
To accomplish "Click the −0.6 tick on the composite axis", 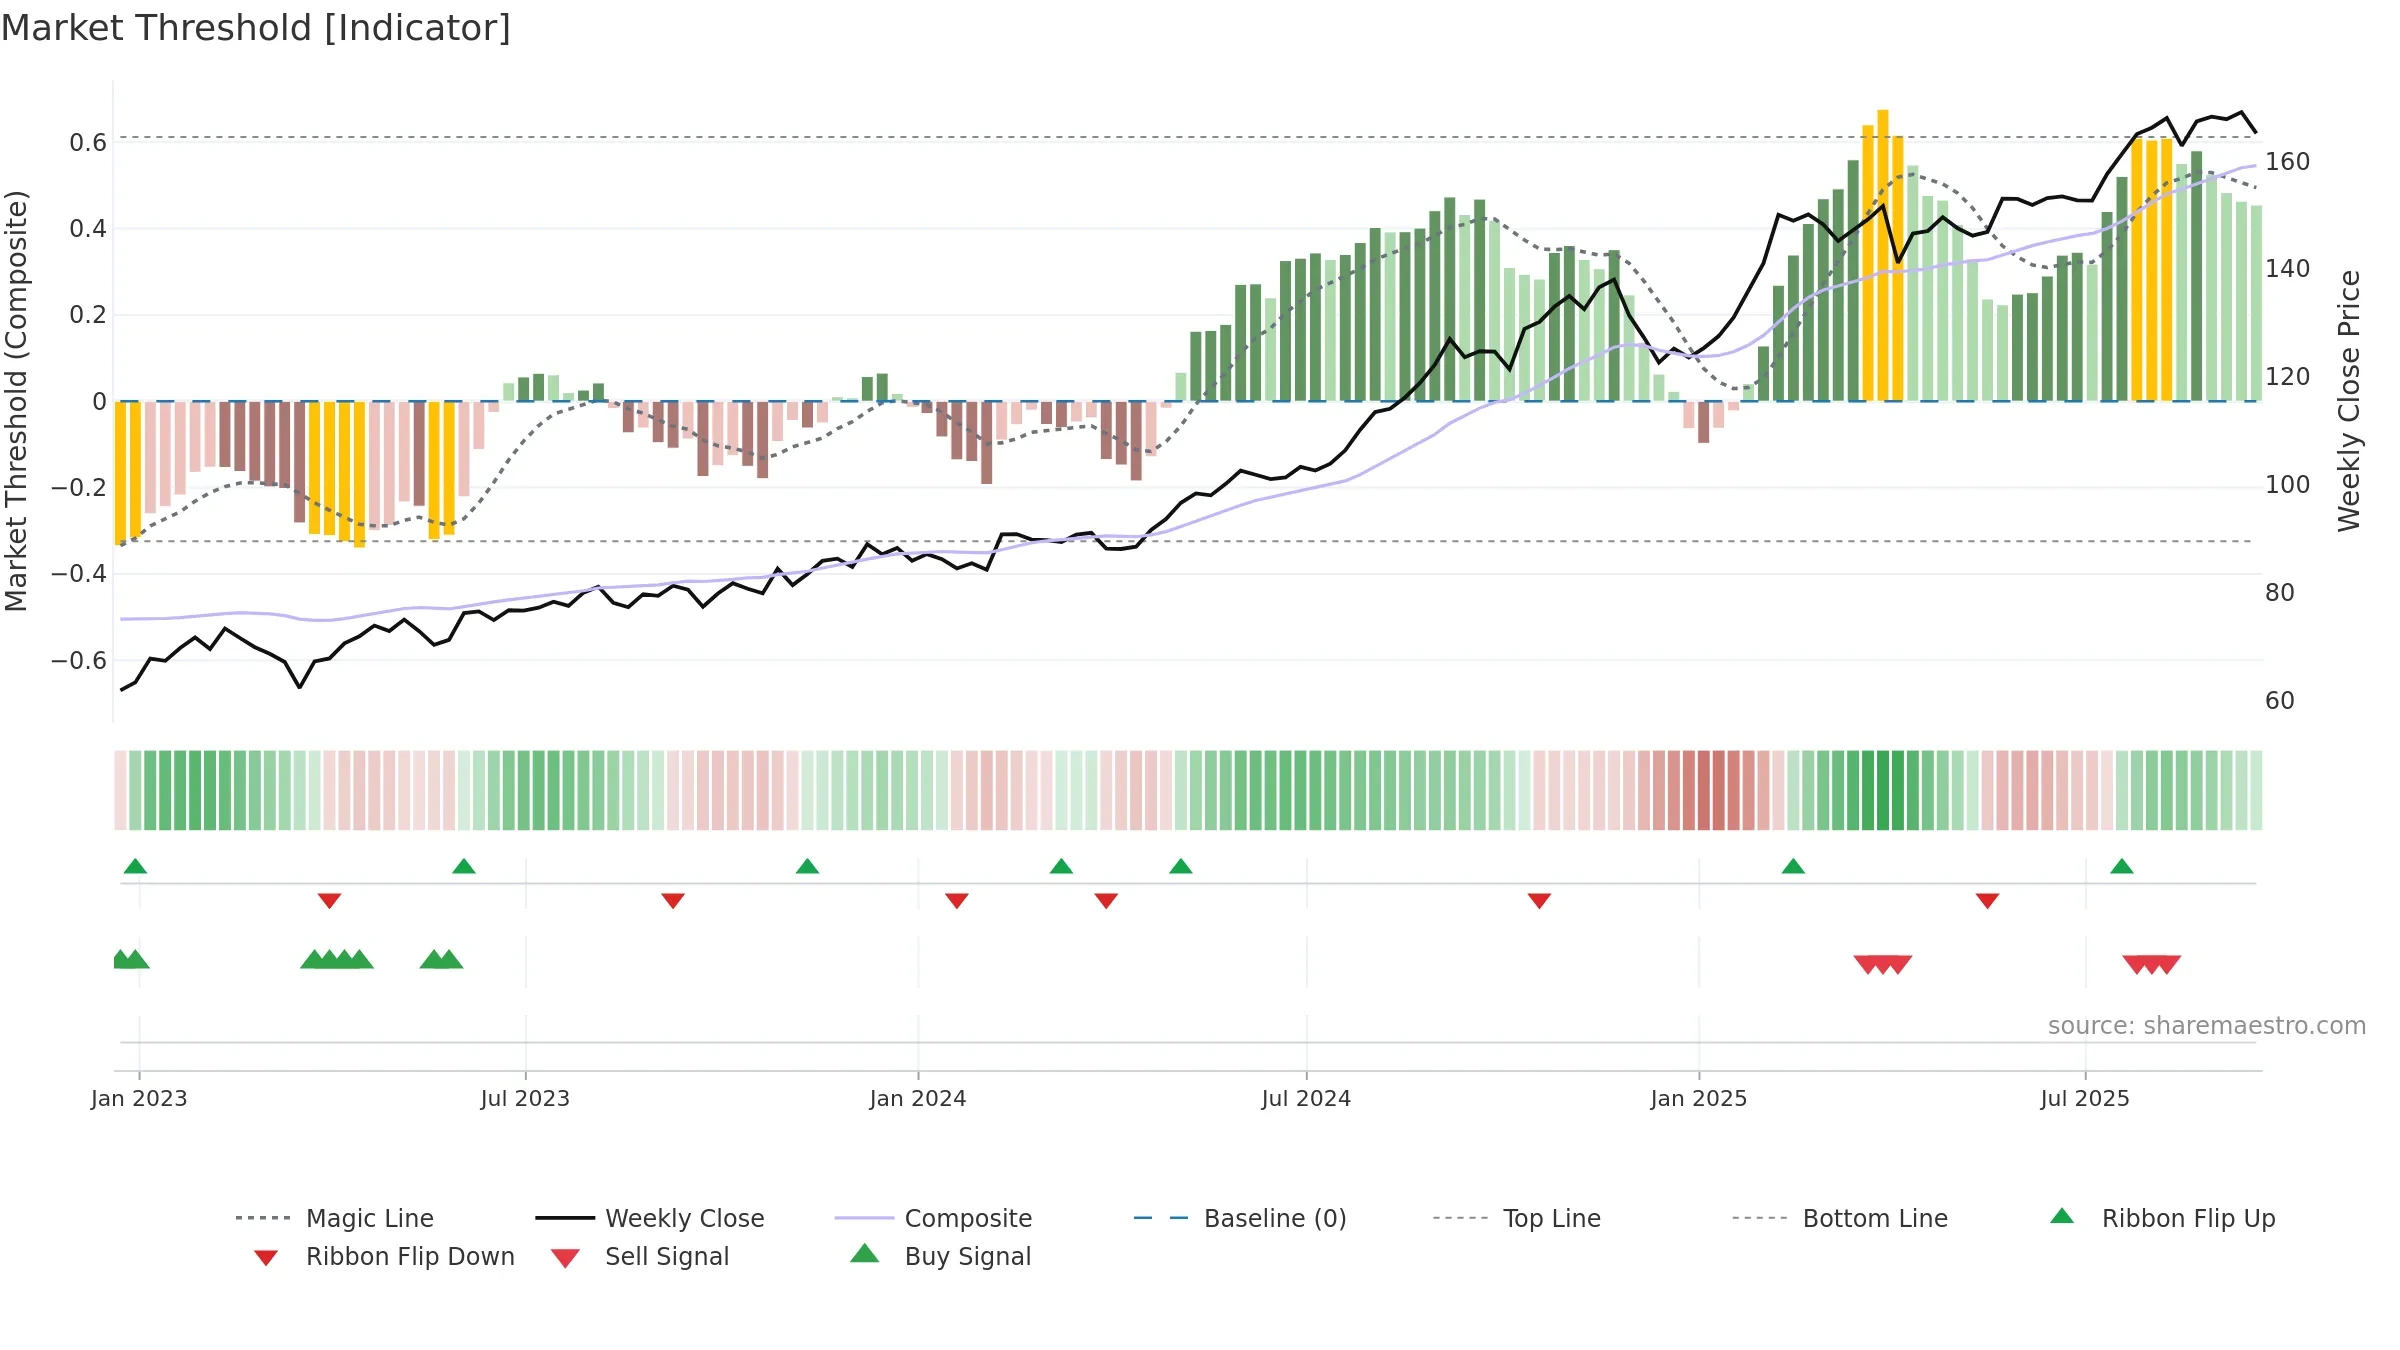I will [79, 660].
